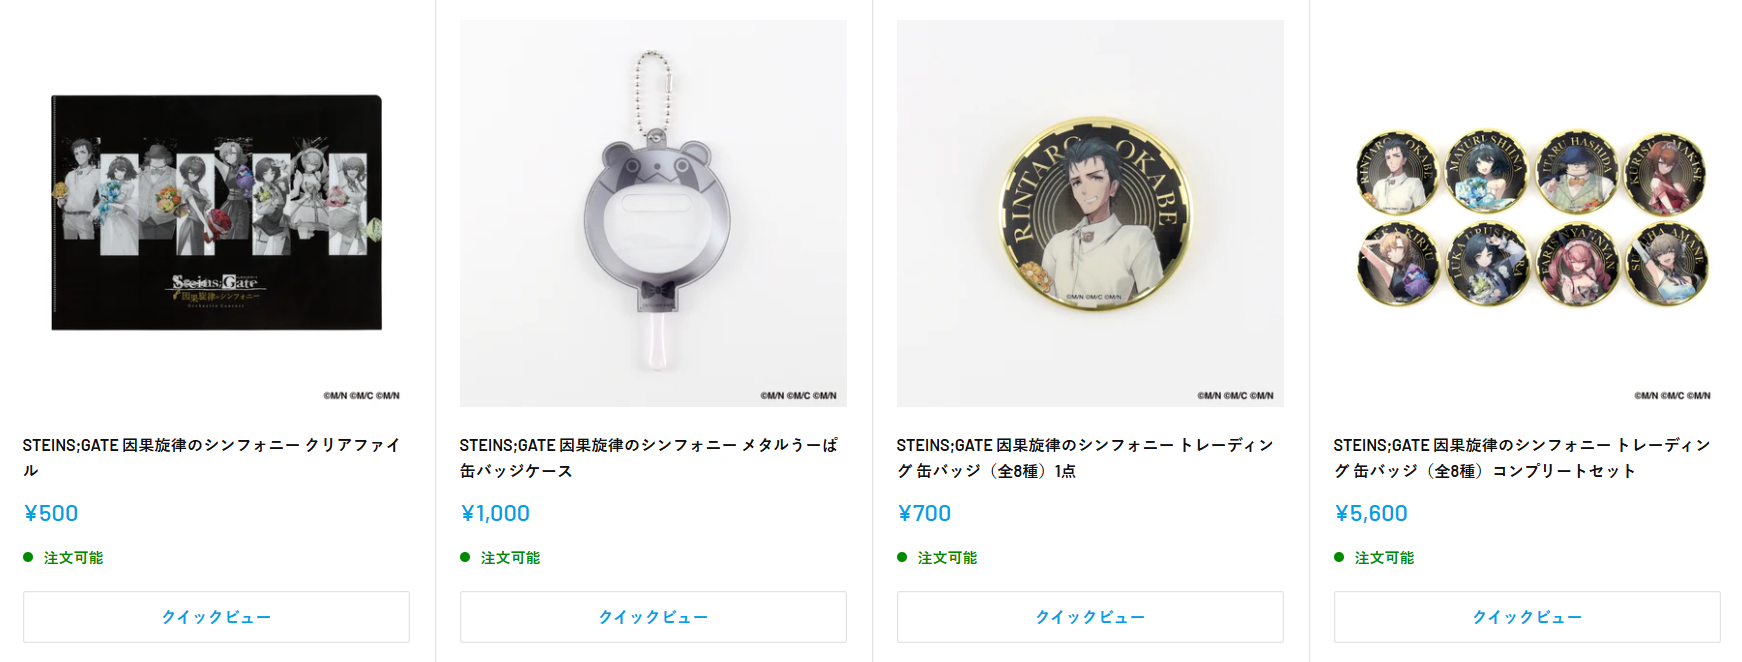Image resolution: width=1742 pixels, height=662 pixels.
Task: Click the ¥5,600 price
Action: 1371,513
